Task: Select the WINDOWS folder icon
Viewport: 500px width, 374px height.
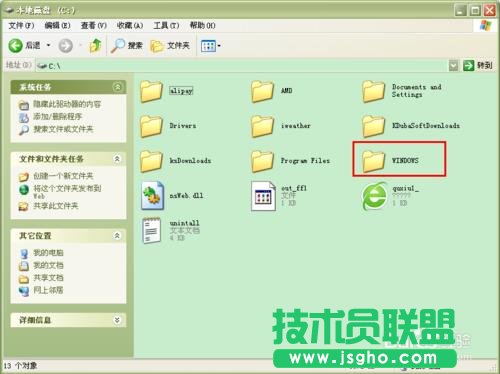Action: pyautogui.click(x=374, y=161)
